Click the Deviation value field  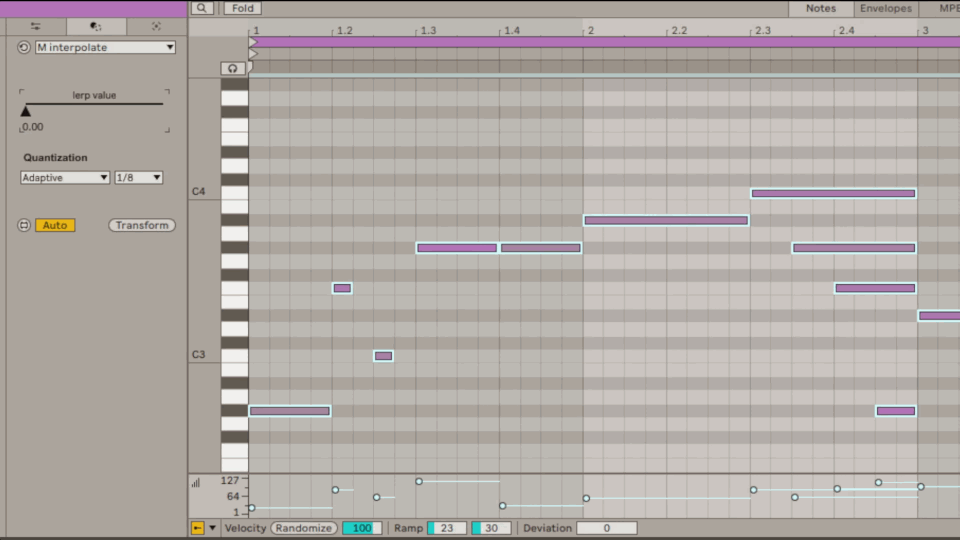click(606, 528)
